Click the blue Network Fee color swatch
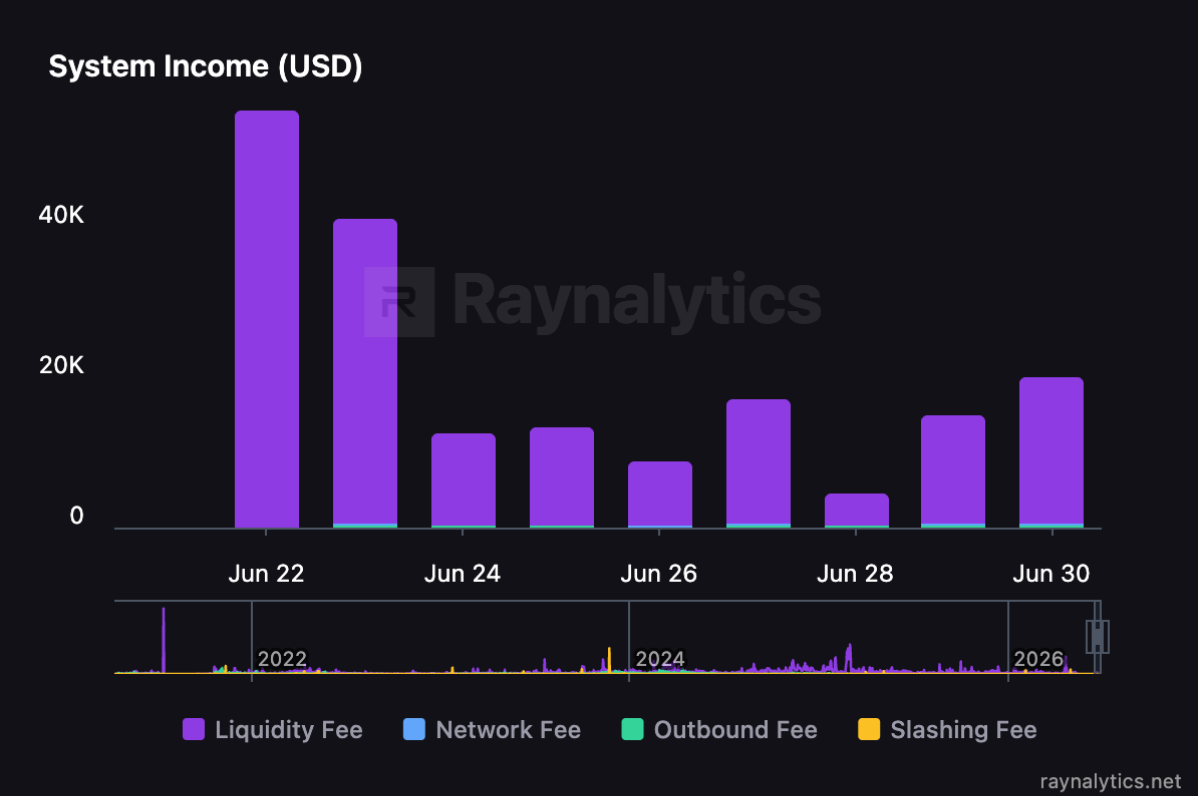Screen dimensions: 1198x796 pos(414,730)
